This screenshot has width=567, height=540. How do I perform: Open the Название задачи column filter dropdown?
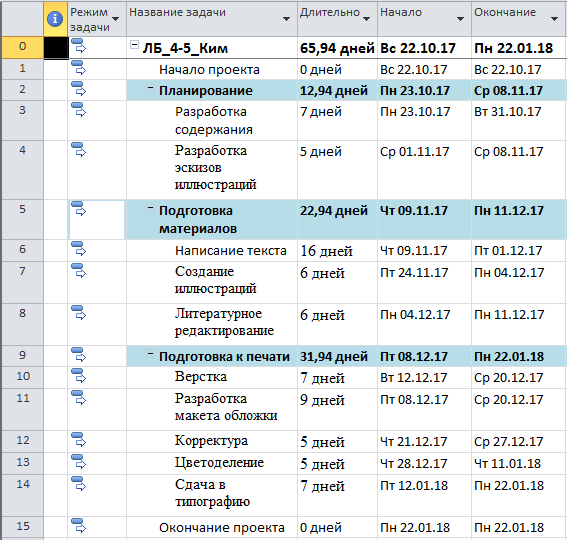pos(286,19)
